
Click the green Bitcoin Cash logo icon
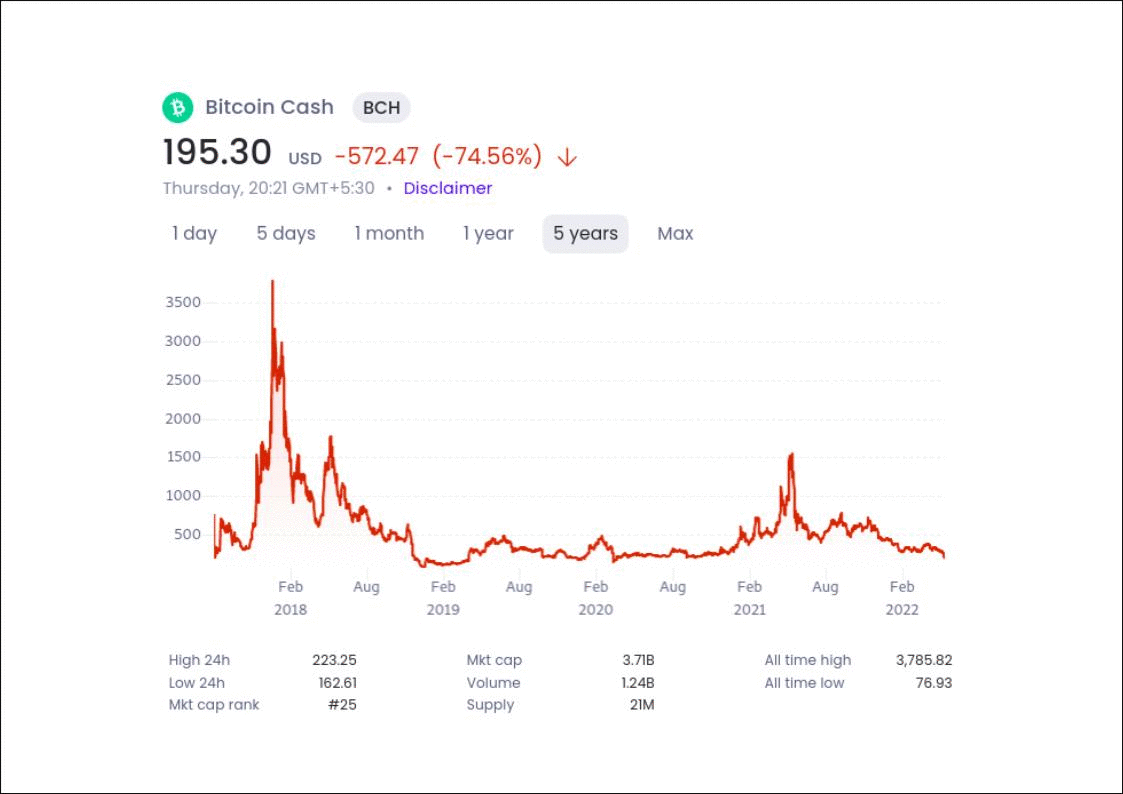point(178,107)
